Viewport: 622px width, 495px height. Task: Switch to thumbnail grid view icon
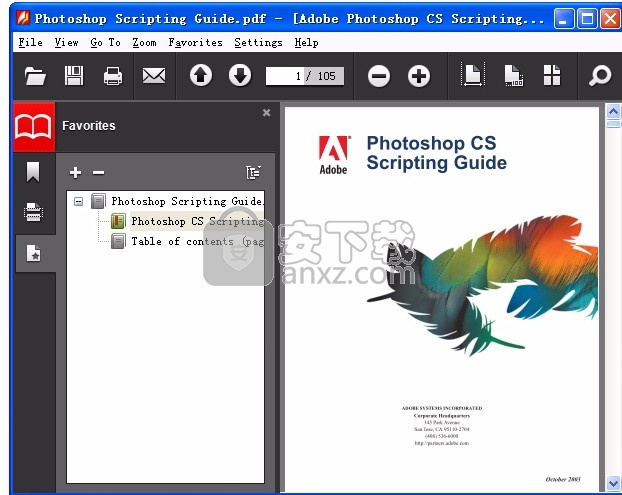click(x=552, y=75)
